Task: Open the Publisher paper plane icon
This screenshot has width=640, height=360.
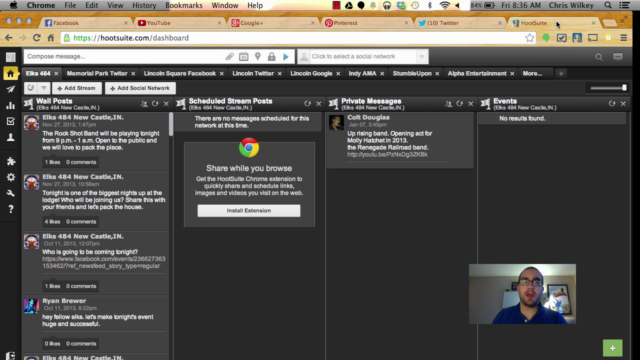Action: 11,89
